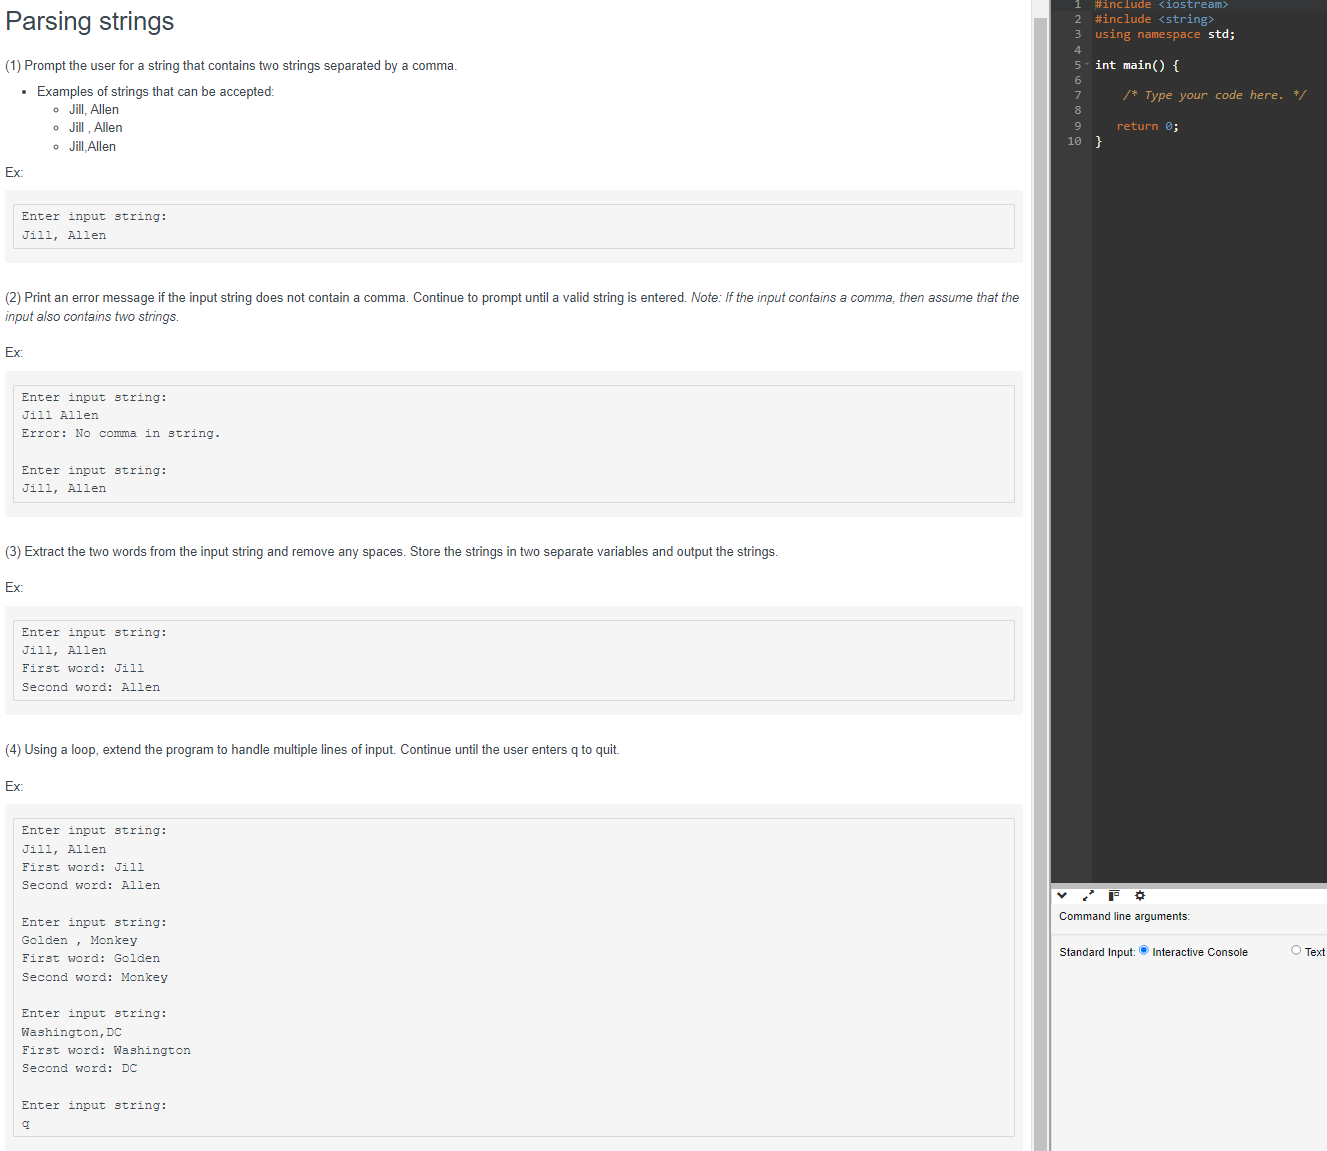Click the change-layout panel icon in the toolbar
Screen dimensions: 1327x1151
coord(1113,895)
